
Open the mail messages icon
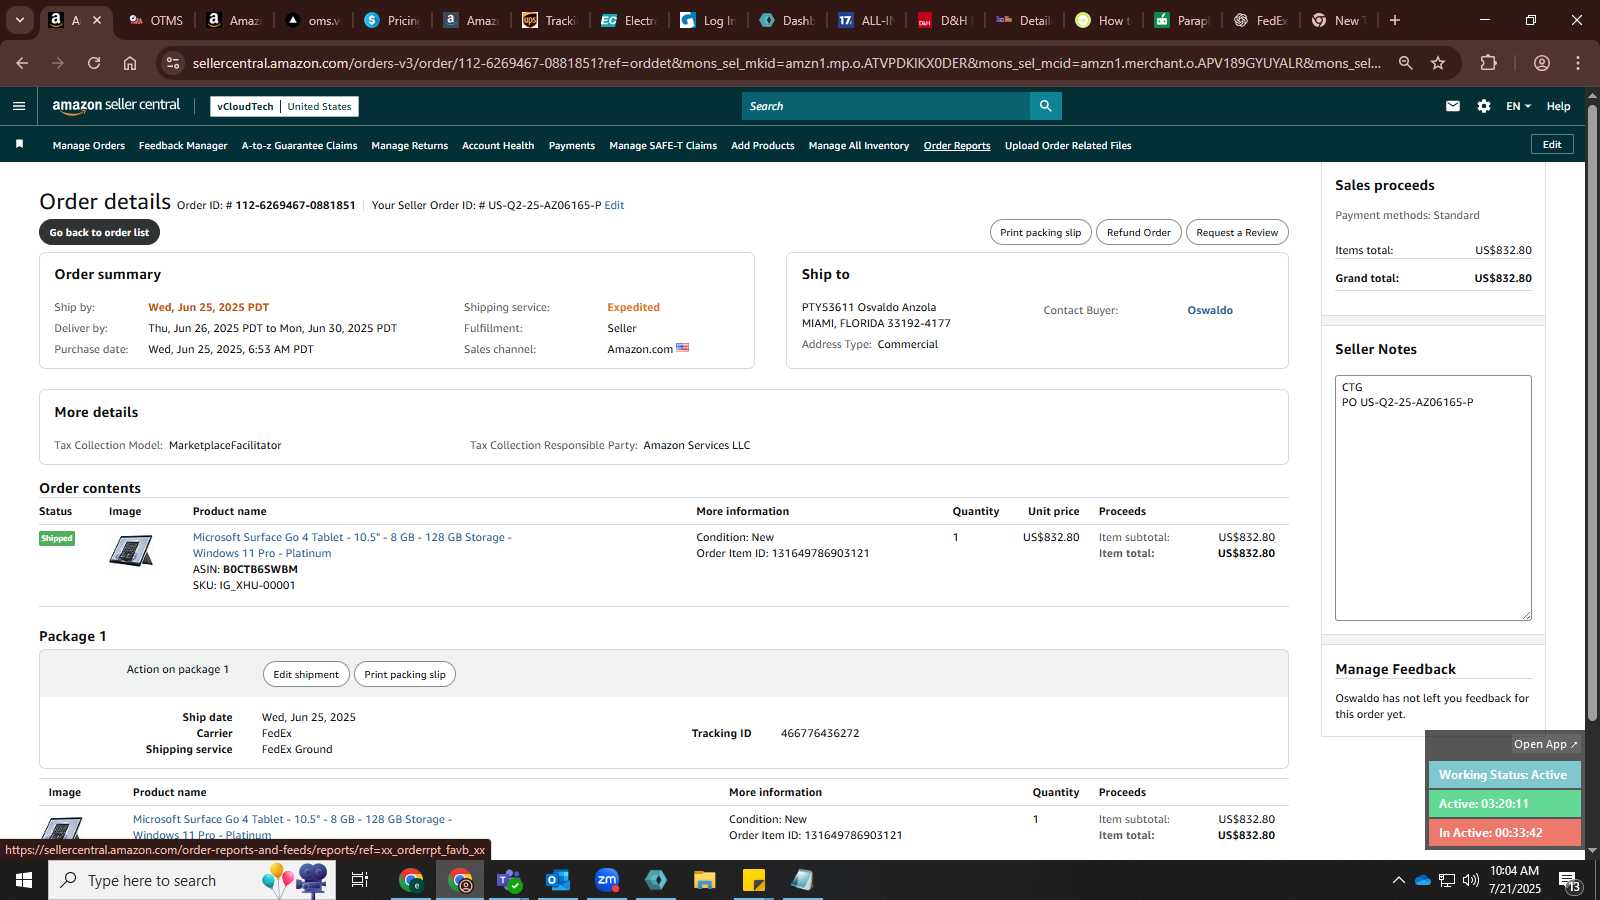[x=1453, y=106]
